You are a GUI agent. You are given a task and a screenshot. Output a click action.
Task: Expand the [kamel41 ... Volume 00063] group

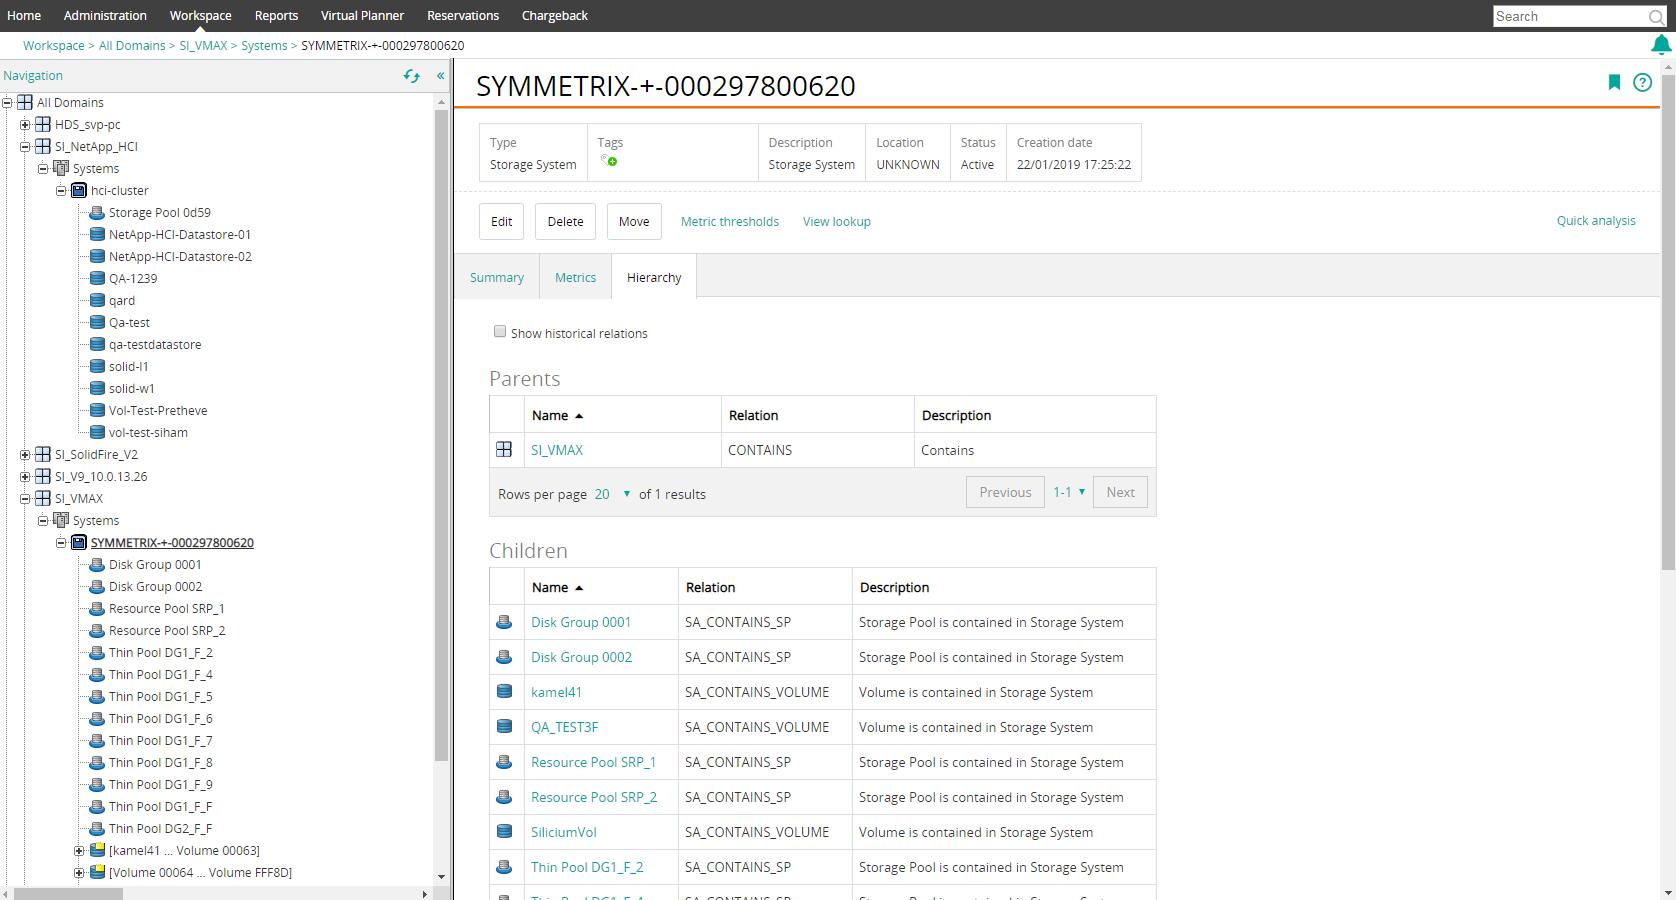pos(79,851)
